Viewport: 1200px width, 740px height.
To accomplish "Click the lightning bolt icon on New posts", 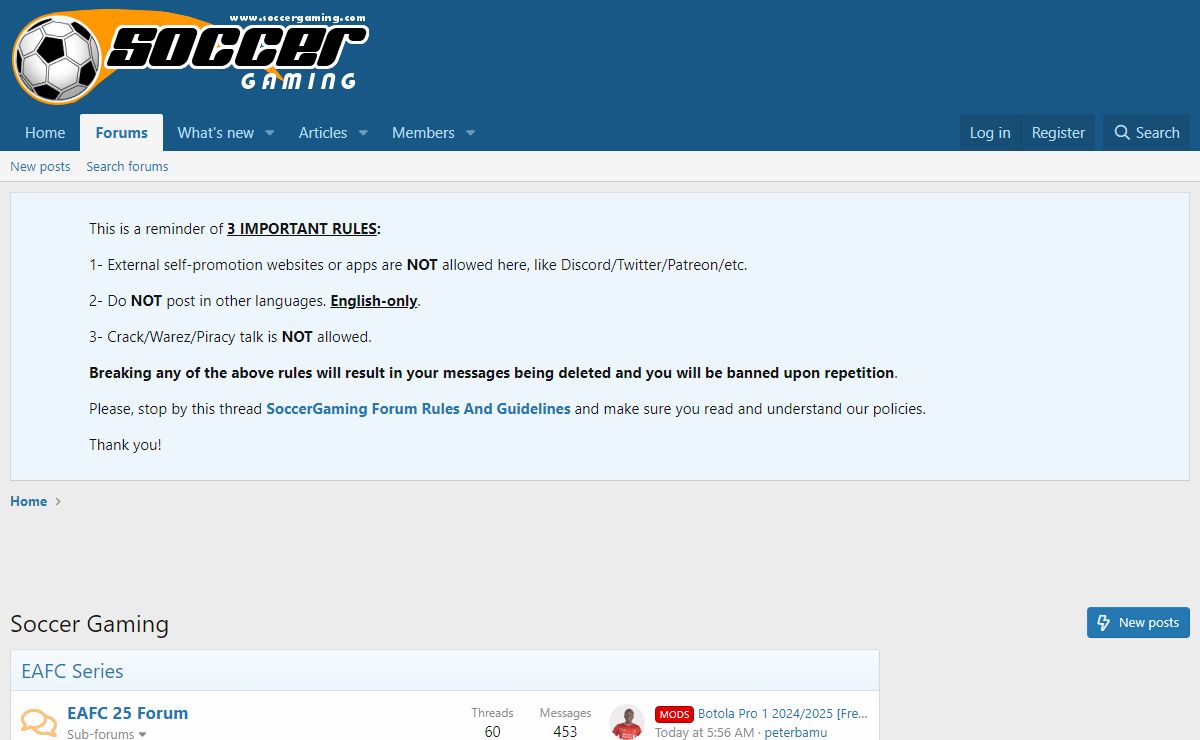I will point(1104,622).
